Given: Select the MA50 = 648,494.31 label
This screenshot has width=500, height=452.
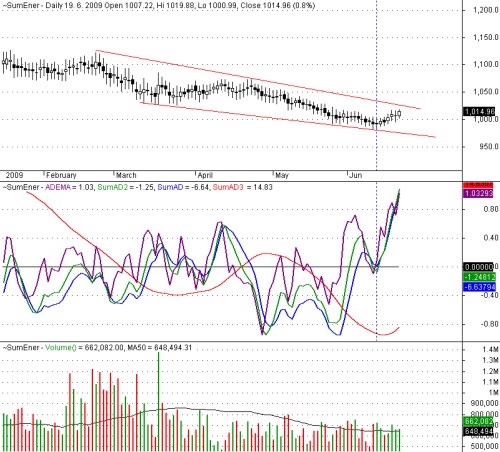Looking at the screenshot, I should (159, 348).
